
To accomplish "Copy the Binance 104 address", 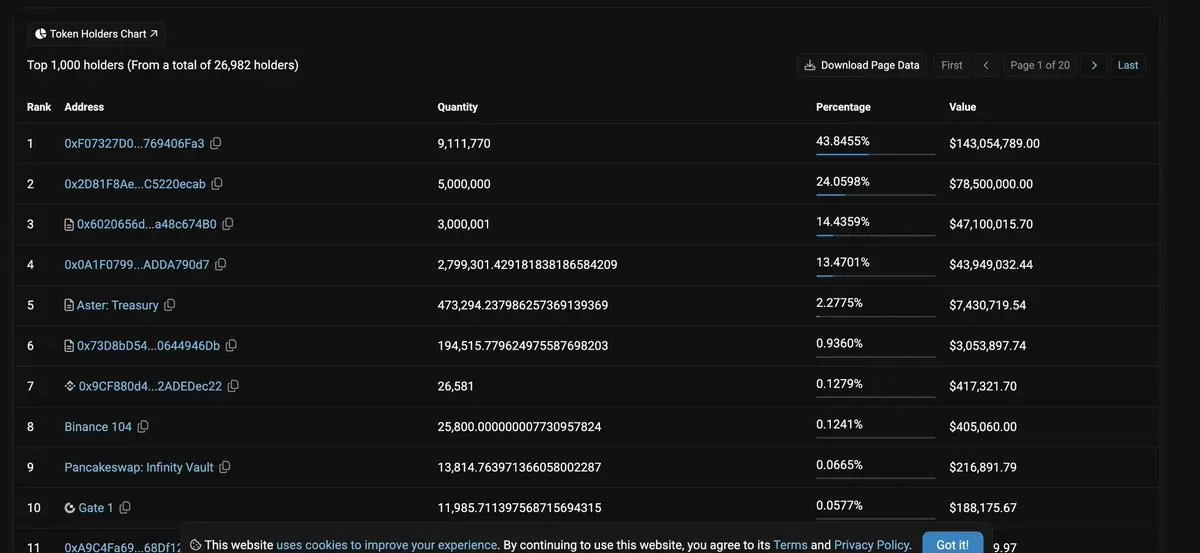I will [x=142, y=427].
